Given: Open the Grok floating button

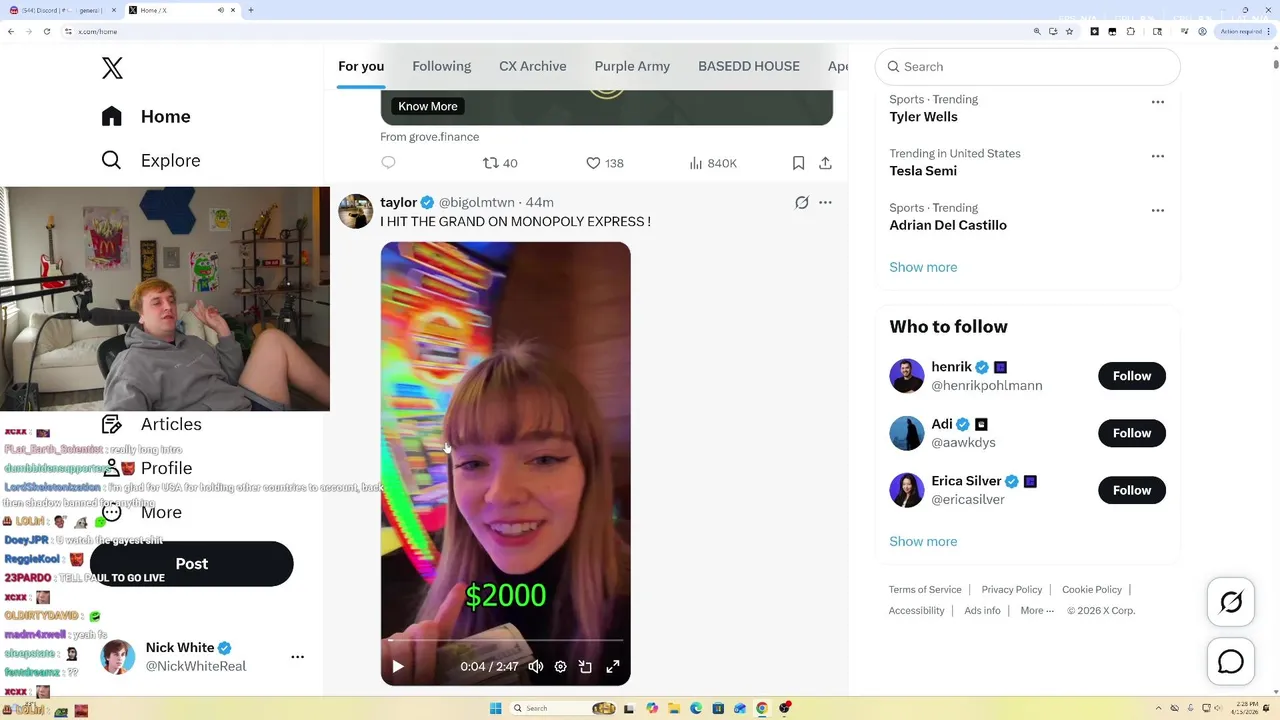Looking at the screenshot, I should coord(1231,602).
